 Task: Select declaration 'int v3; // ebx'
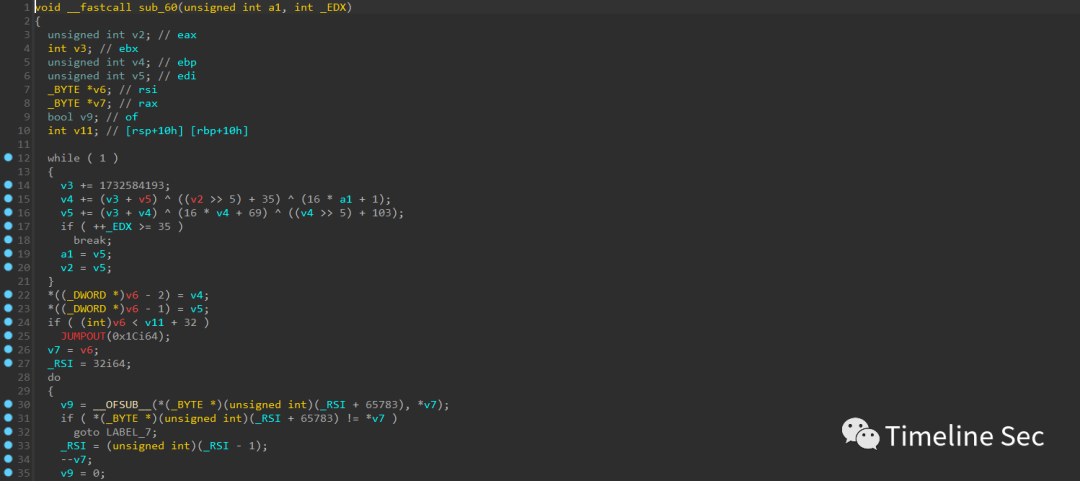click(93, 48)
